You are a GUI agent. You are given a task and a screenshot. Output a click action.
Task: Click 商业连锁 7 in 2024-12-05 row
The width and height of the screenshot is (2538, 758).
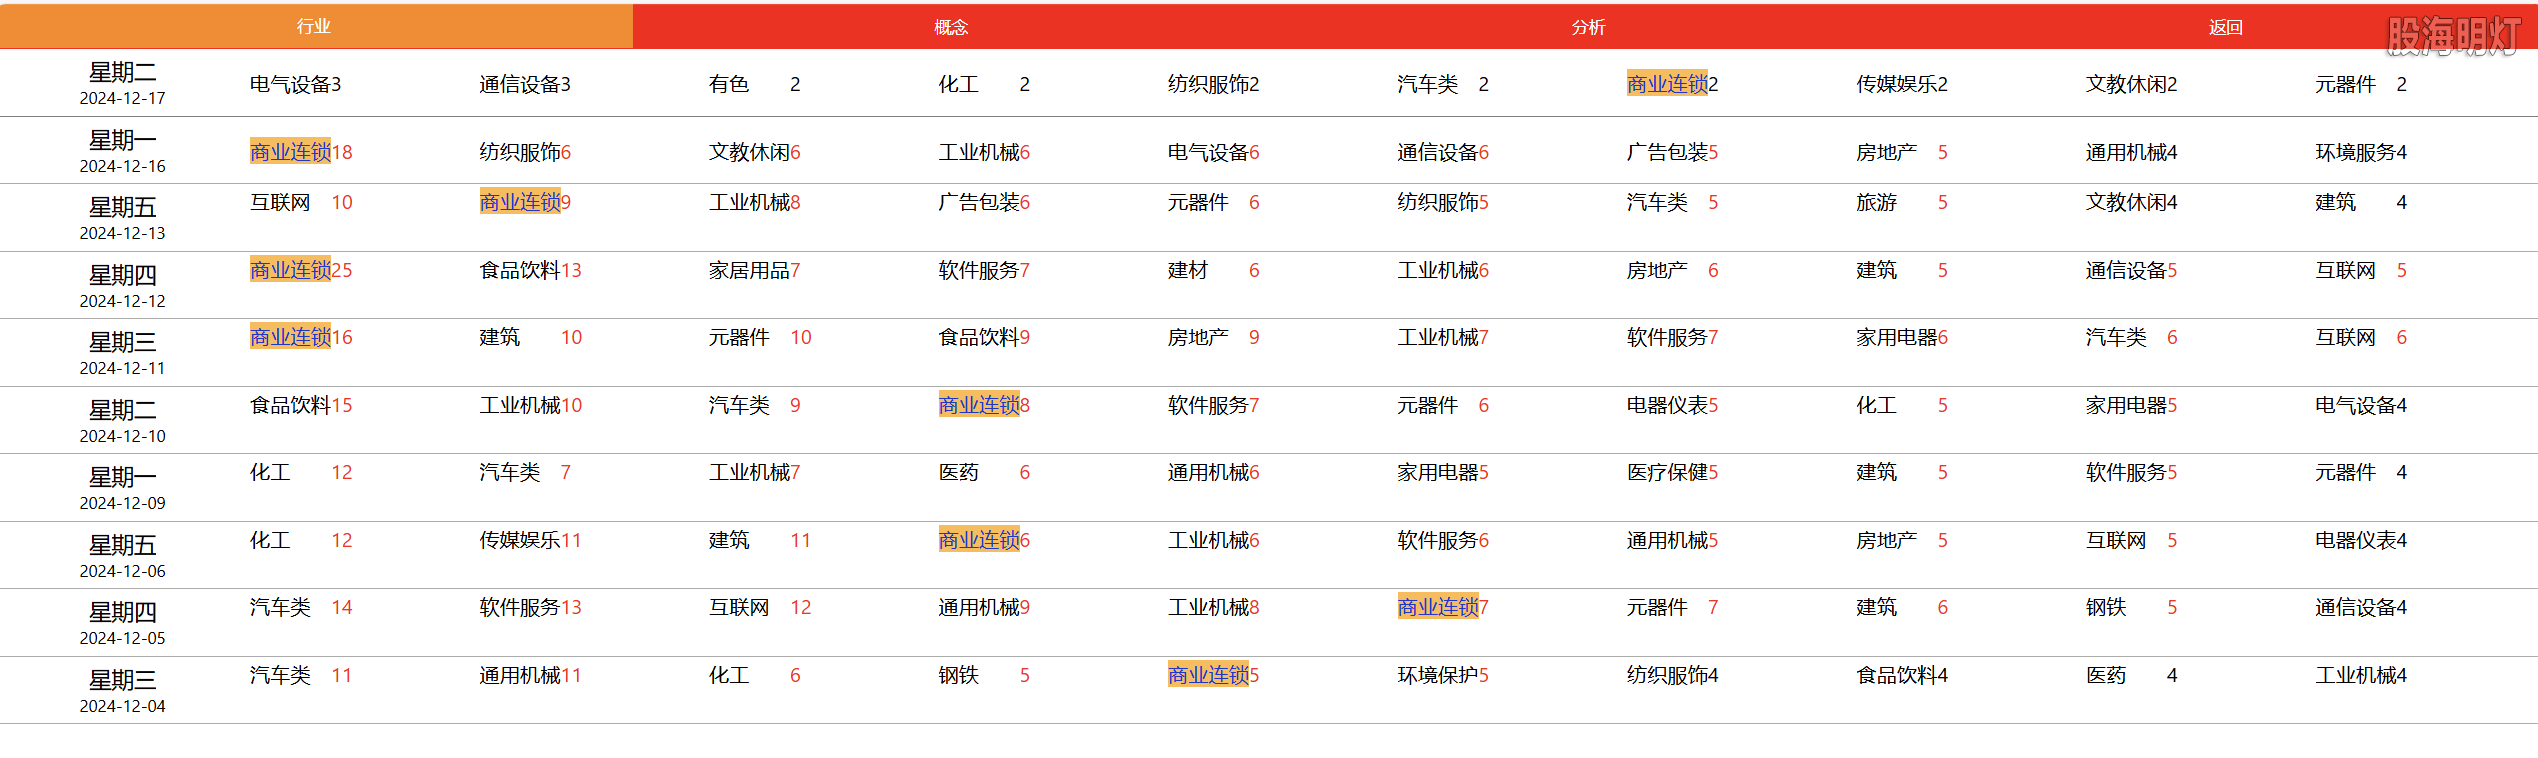1443,607
